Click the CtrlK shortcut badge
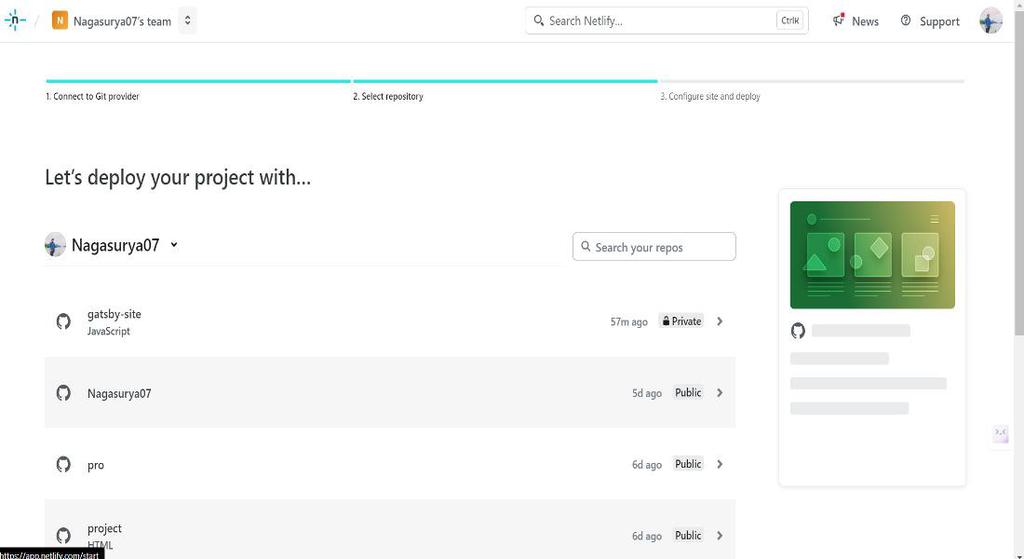Image resolution: width=1024 pixels, height=559 pixels. (790, 21)
